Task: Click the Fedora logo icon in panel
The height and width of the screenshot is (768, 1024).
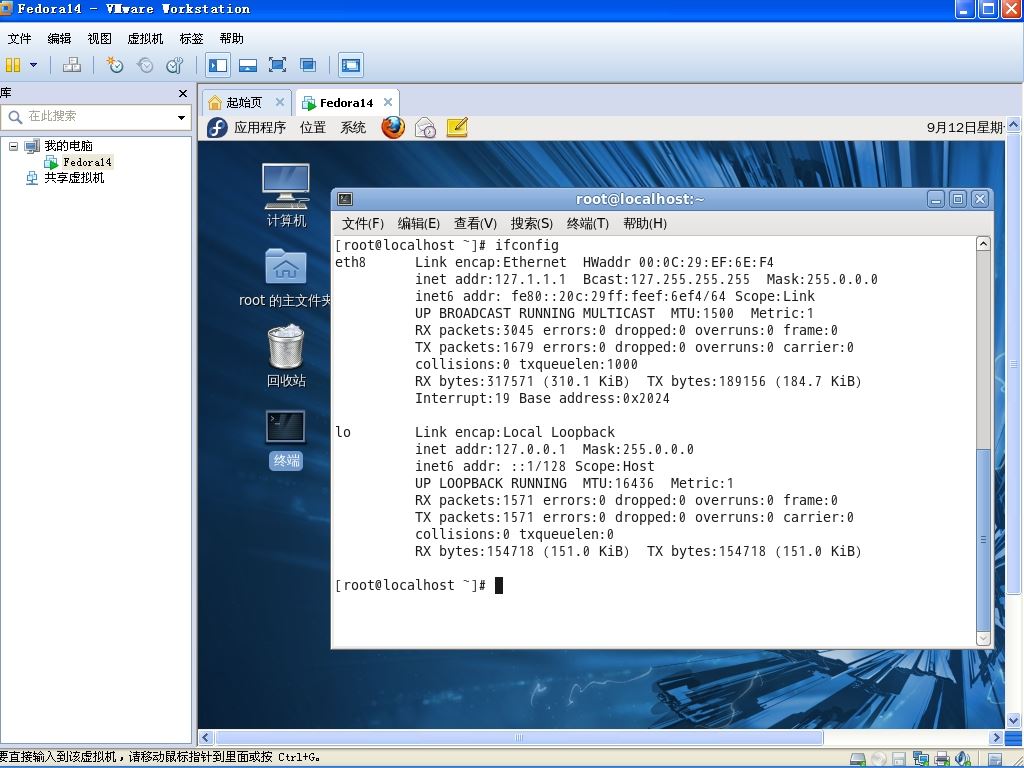Action: (x=217, y=127)
